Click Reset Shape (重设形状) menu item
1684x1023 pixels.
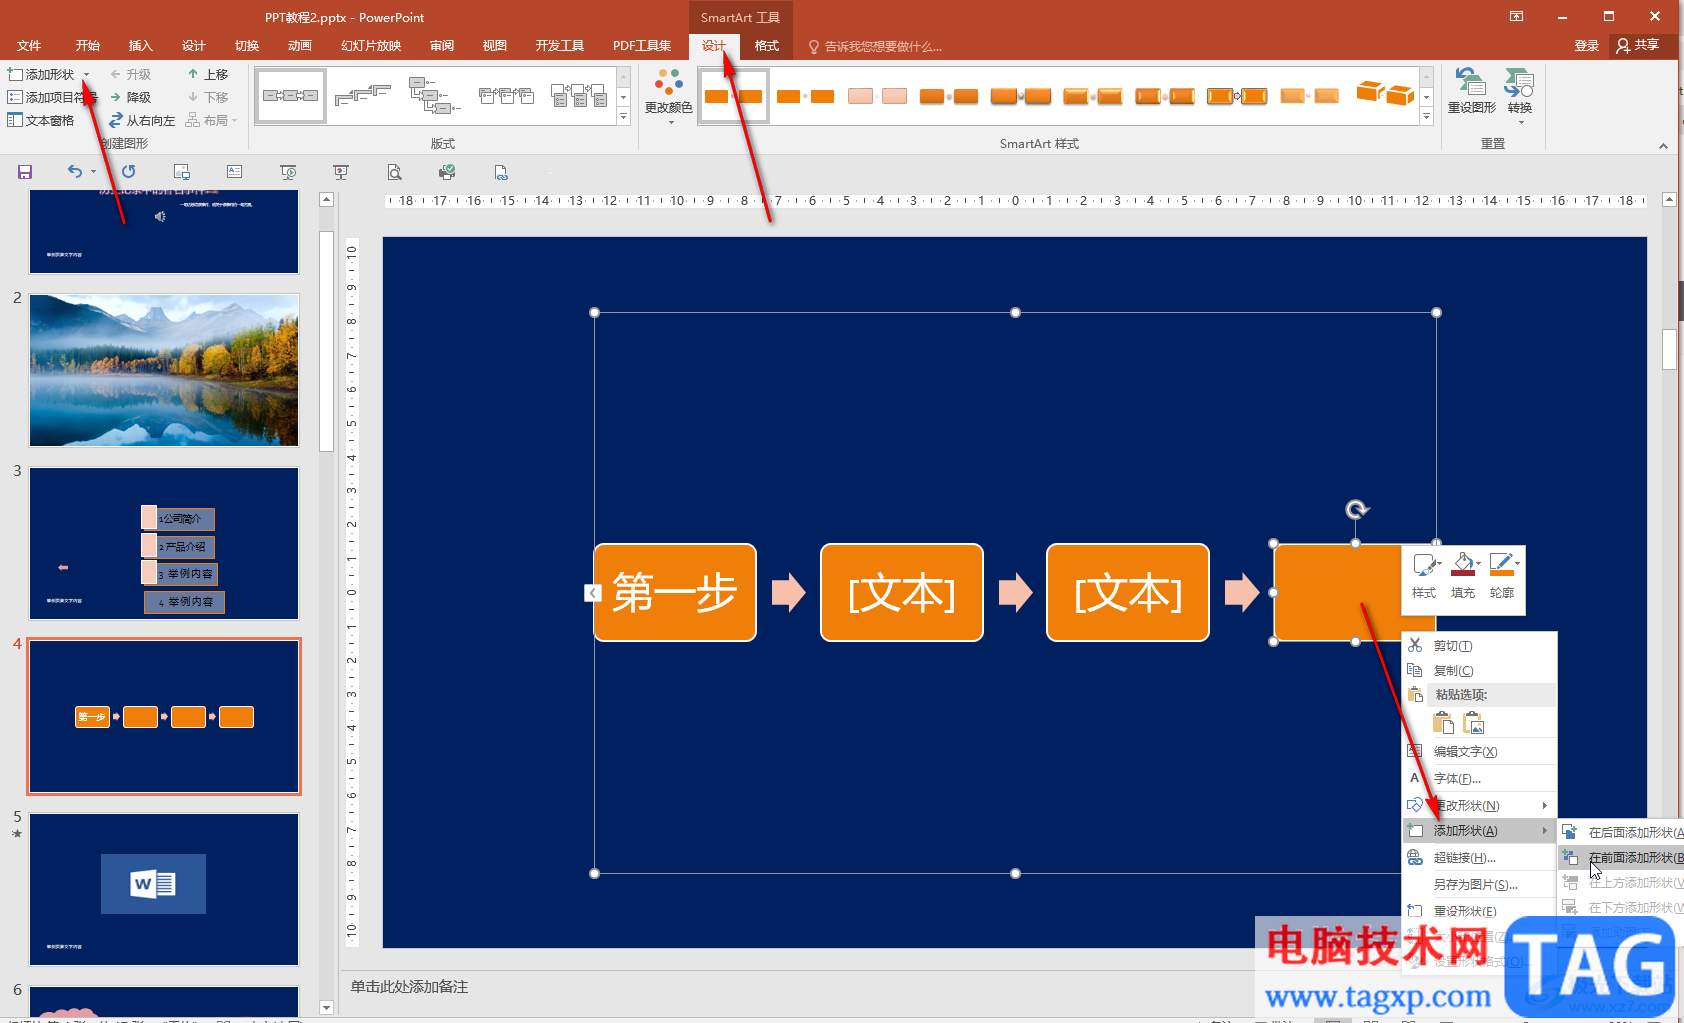1480,911
